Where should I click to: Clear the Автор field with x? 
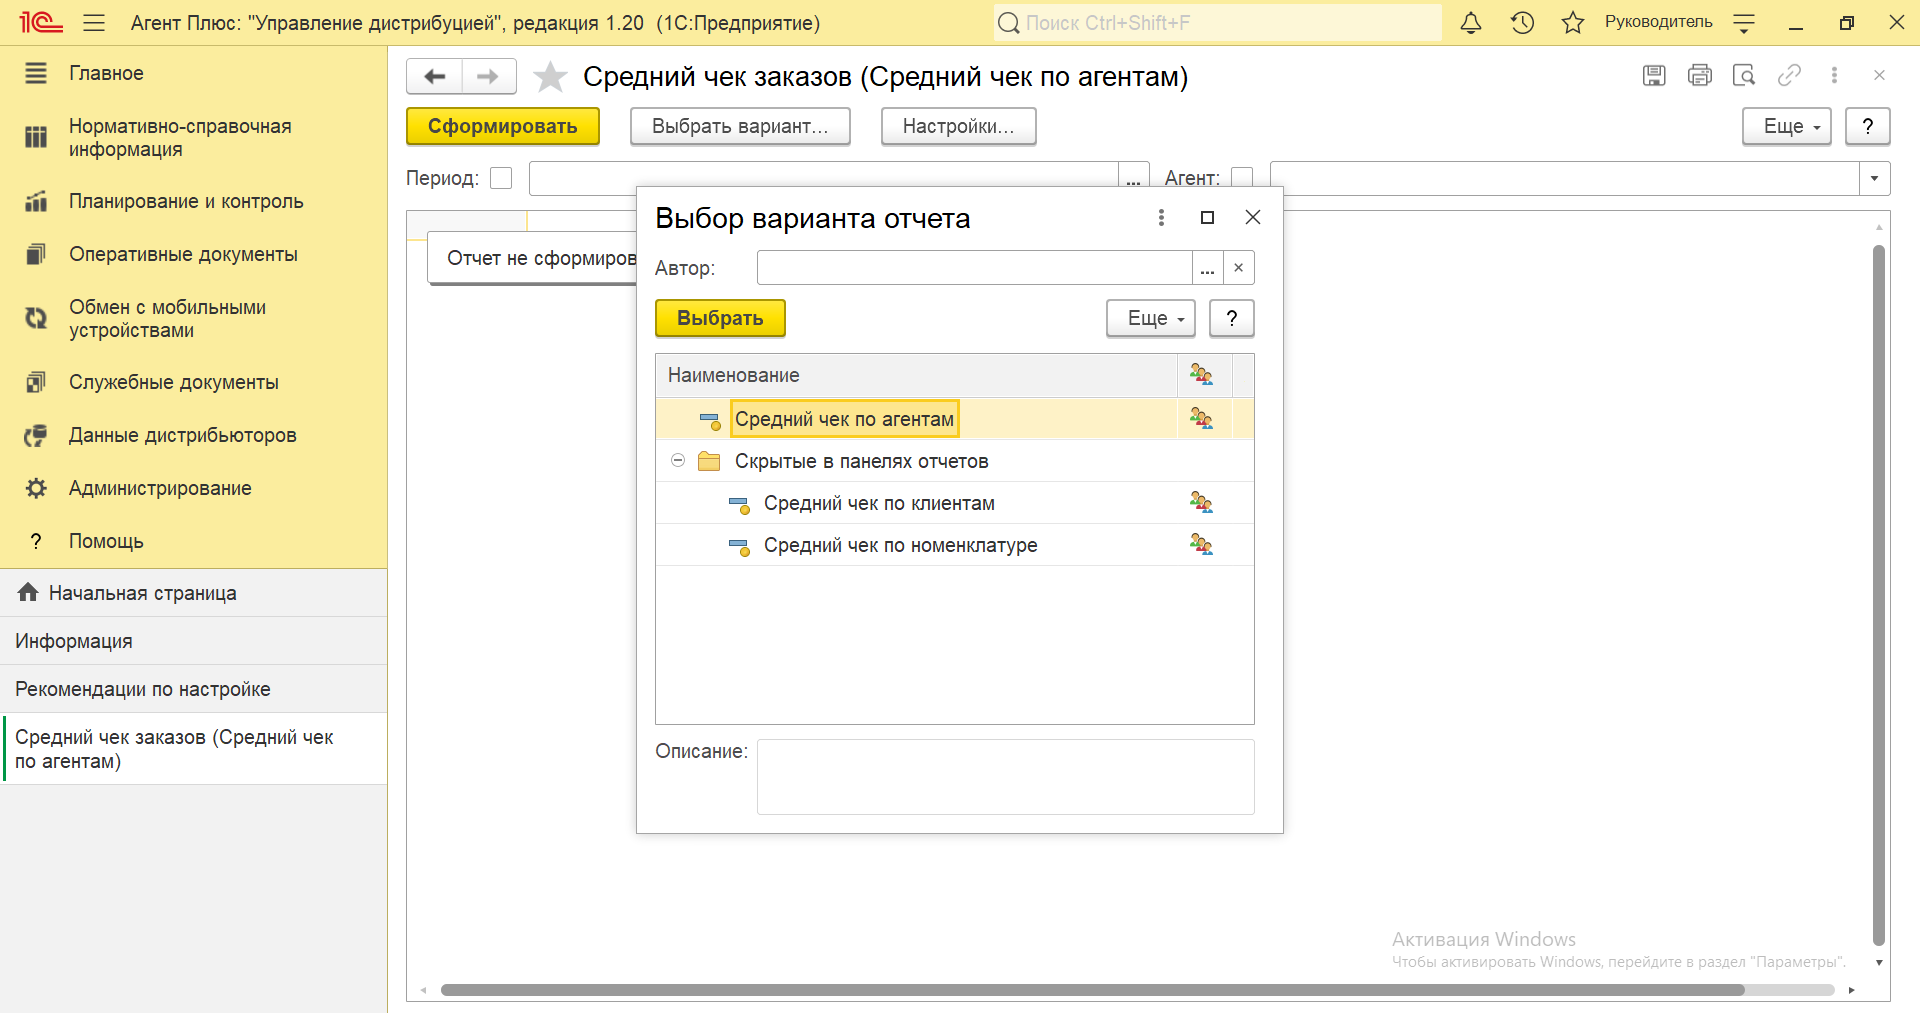[x=1238, y=268]
